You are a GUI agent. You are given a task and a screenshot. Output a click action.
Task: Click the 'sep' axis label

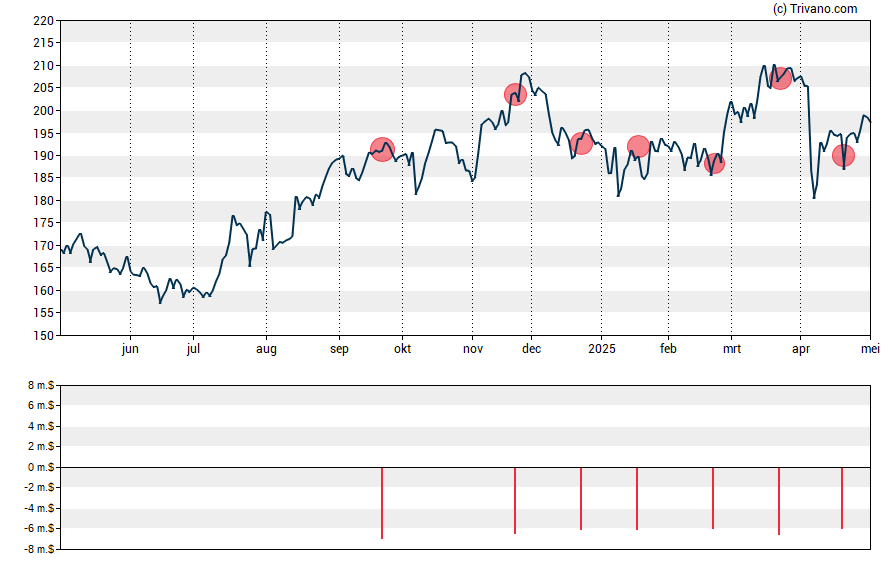(x=339, y=349)
